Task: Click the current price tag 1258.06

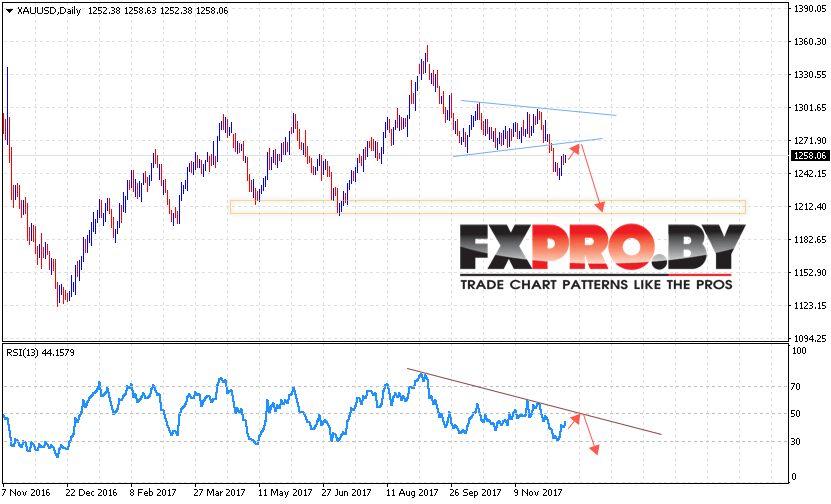Action: (809, 156)
